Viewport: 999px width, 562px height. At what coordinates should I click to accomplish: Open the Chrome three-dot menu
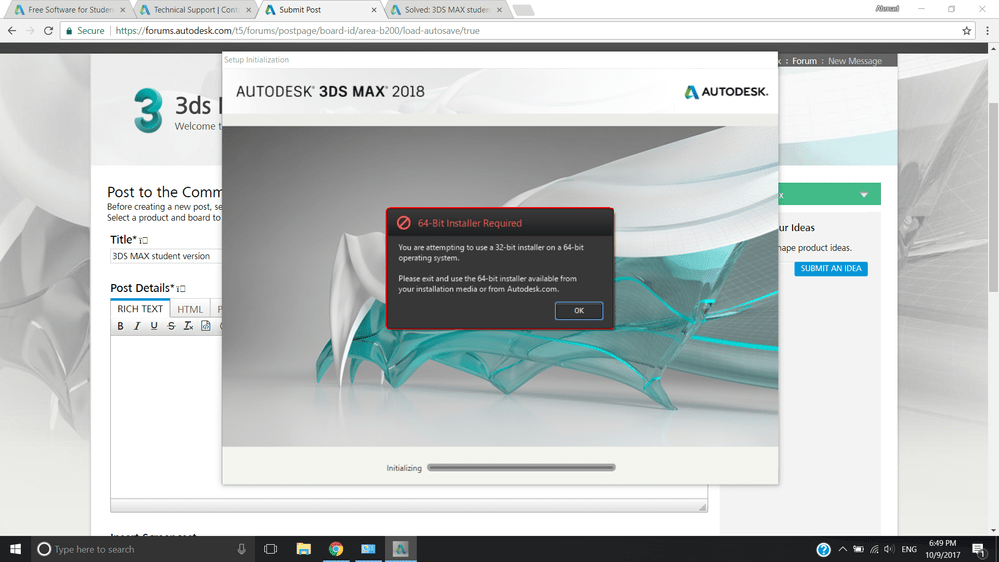tap(988, 31)
